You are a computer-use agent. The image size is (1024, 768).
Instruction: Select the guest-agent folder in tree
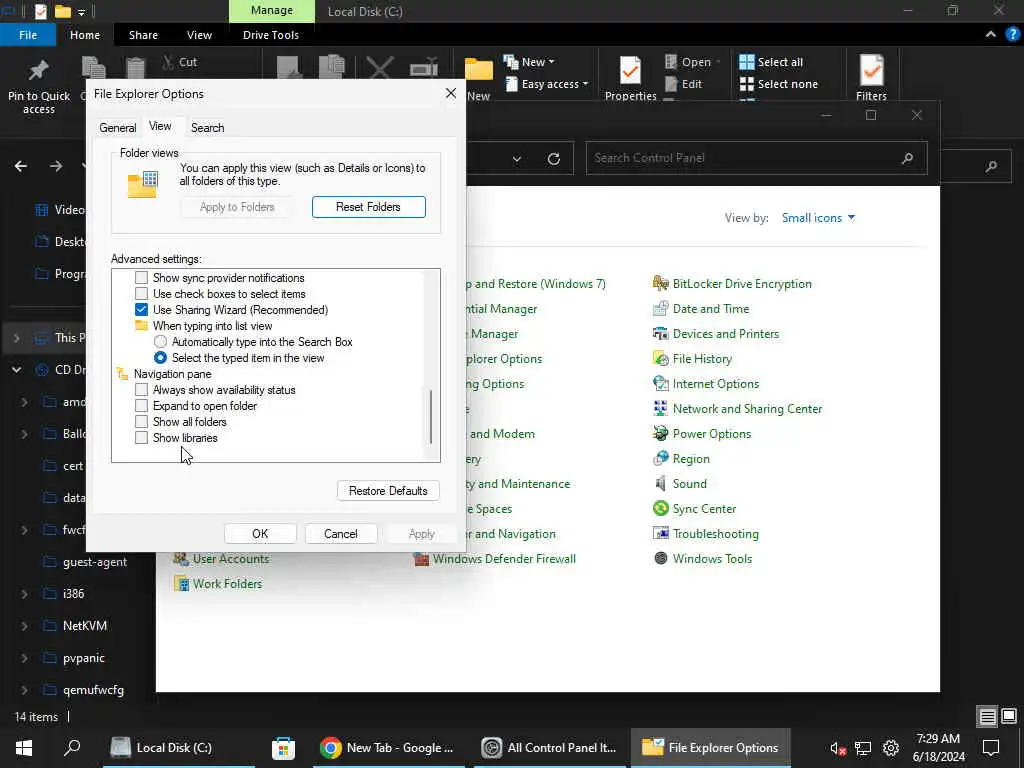pyautogui.click(x=95, y=562)
